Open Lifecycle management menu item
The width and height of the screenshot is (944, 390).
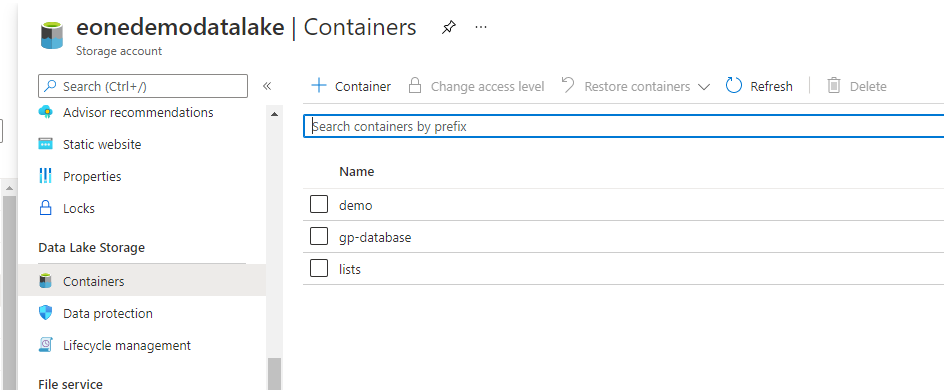pyautogui.click(x=127, y=345)
